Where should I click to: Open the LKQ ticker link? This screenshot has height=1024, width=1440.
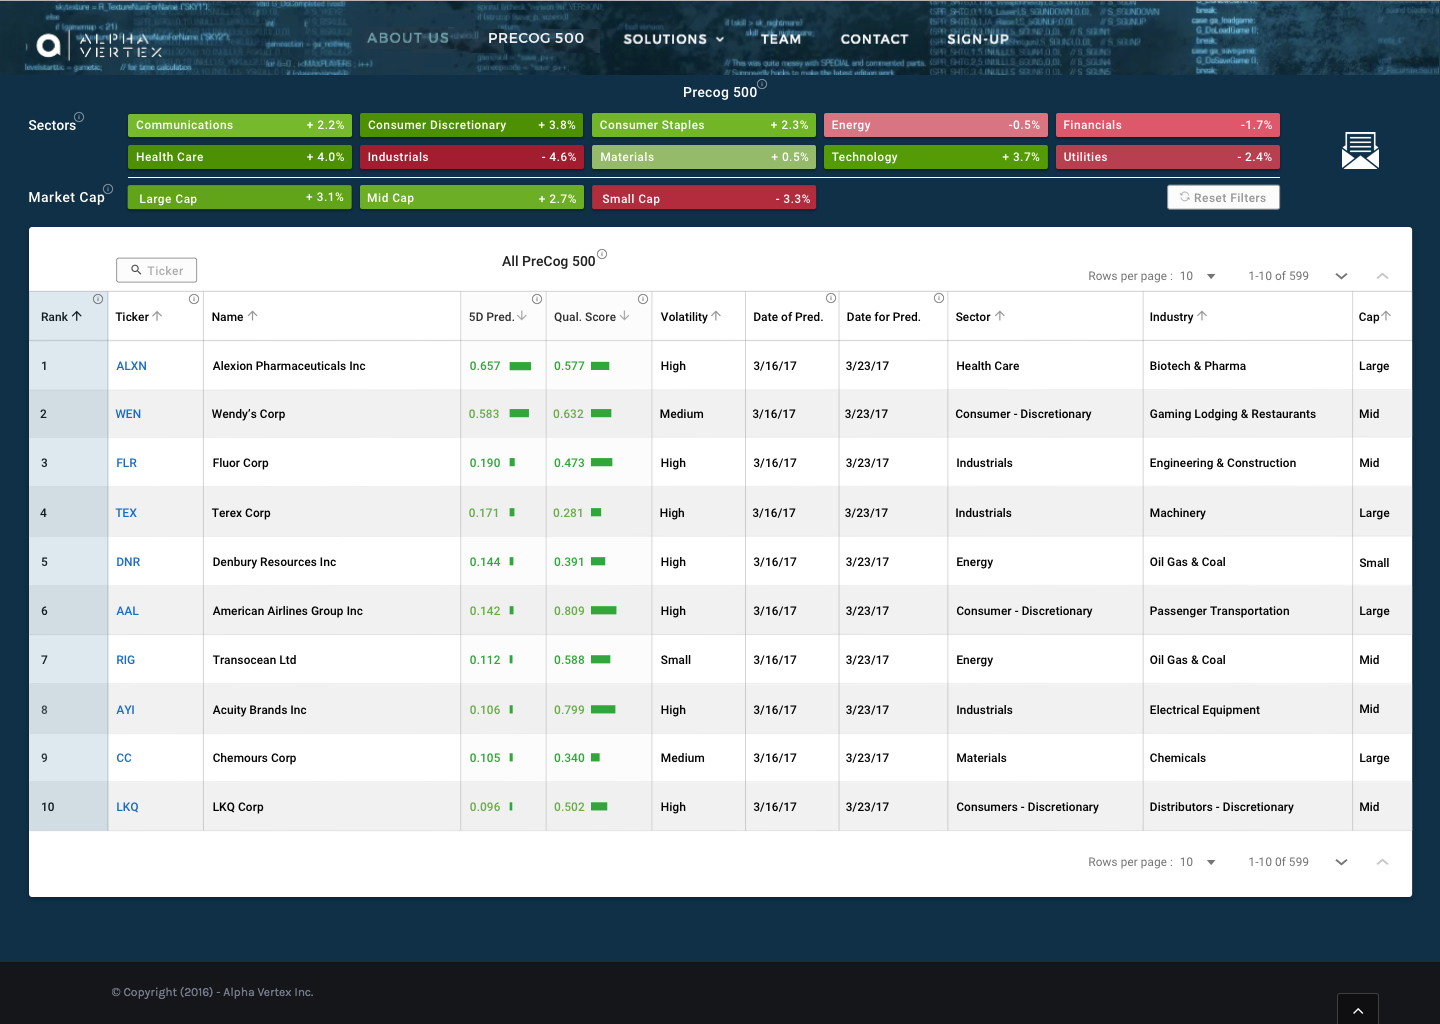(127, 807)
